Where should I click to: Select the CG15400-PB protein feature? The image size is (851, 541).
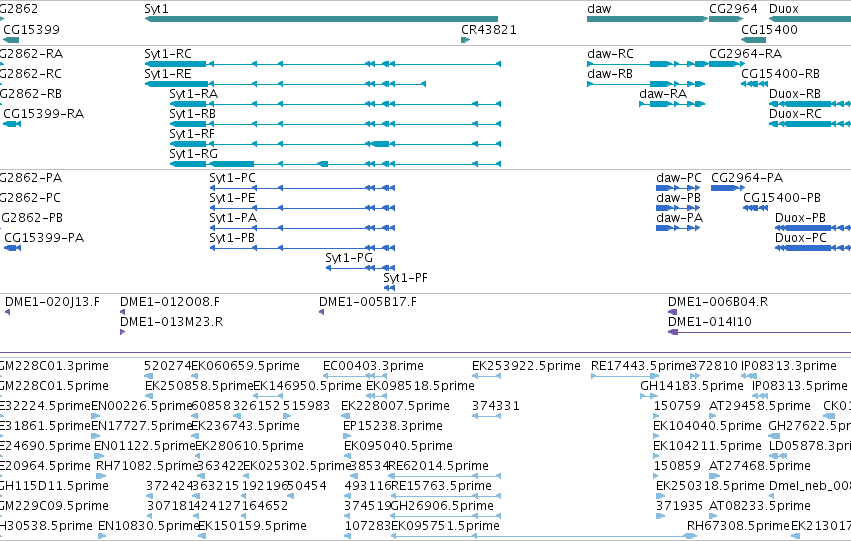coord(755,208)
